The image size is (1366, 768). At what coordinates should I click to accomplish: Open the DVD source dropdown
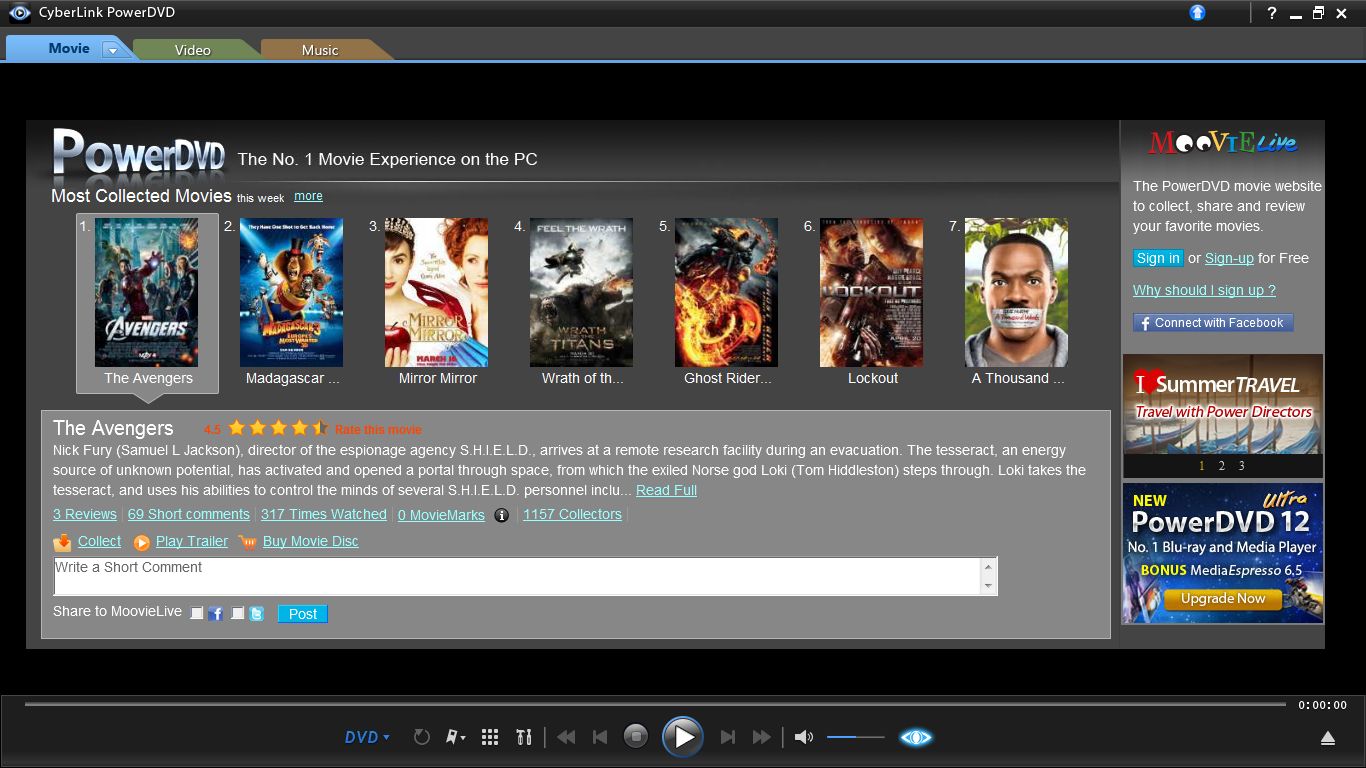pos(367,737)
